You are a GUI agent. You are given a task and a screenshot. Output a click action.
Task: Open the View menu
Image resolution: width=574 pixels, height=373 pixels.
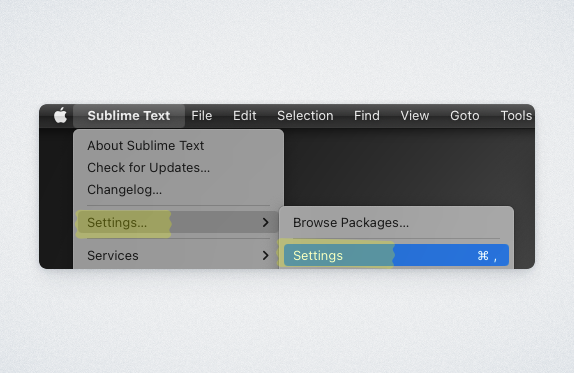414,116
